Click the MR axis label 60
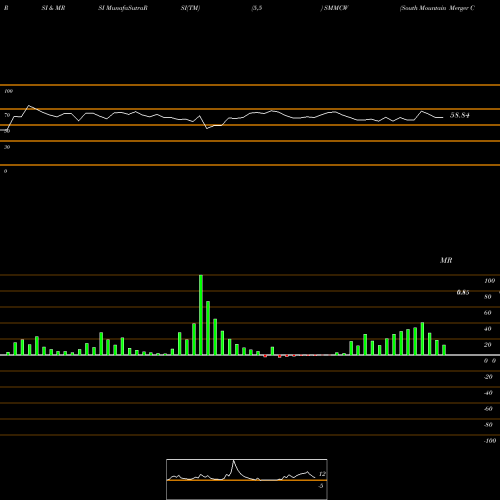Screen dimensions: 500x500 click(488, 313)
